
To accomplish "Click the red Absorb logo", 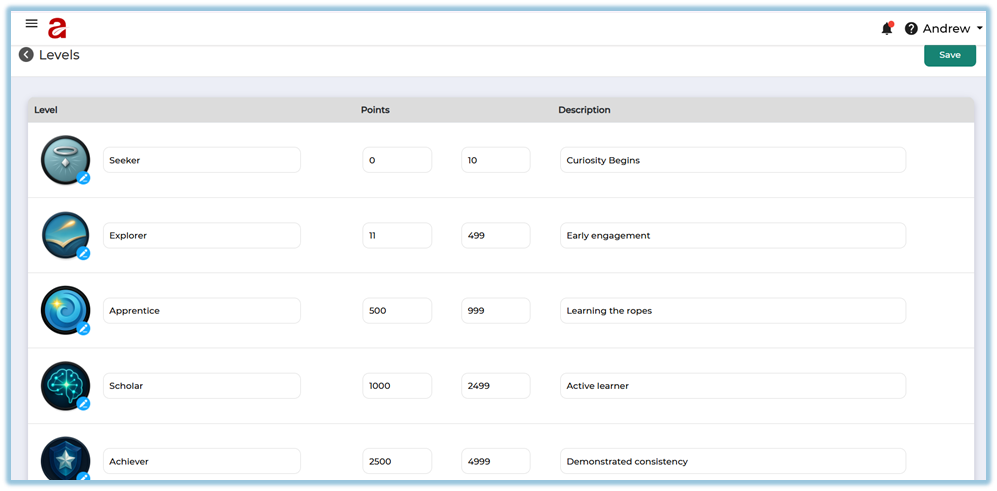I will point(57,29).
